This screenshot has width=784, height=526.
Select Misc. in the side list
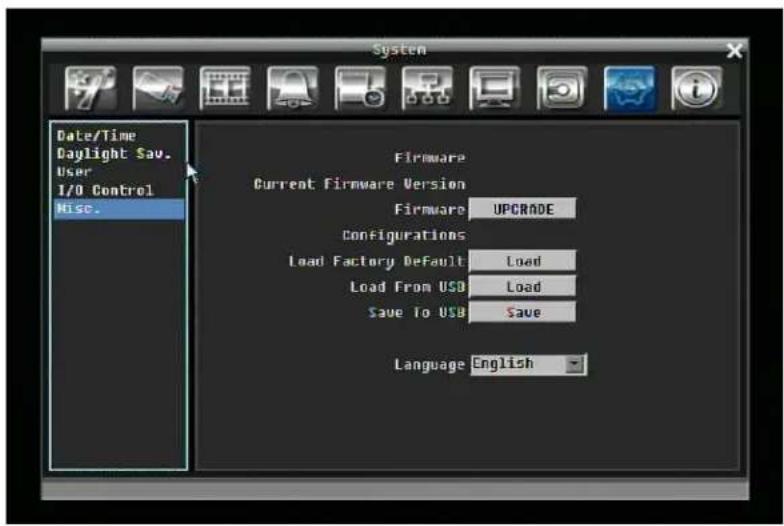click(119, 208)
